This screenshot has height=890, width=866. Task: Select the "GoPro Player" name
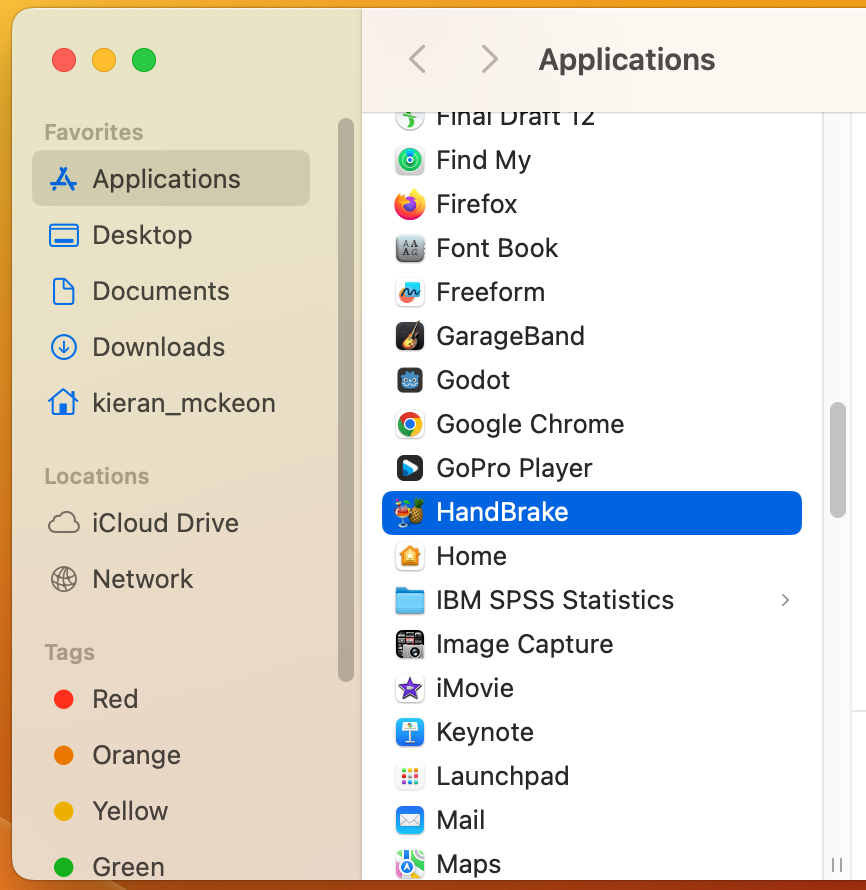514,468
